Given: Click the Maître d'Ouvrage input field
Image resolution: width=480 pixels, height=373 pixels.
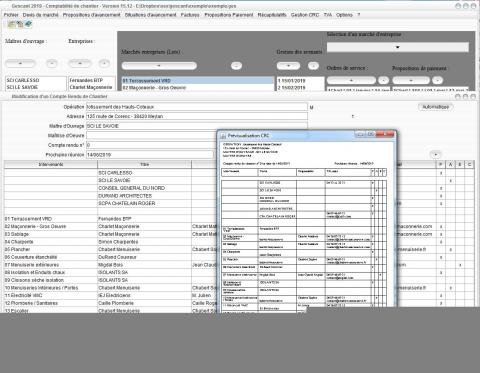Looking at the screenshot, I should click(x=197, y=126).
